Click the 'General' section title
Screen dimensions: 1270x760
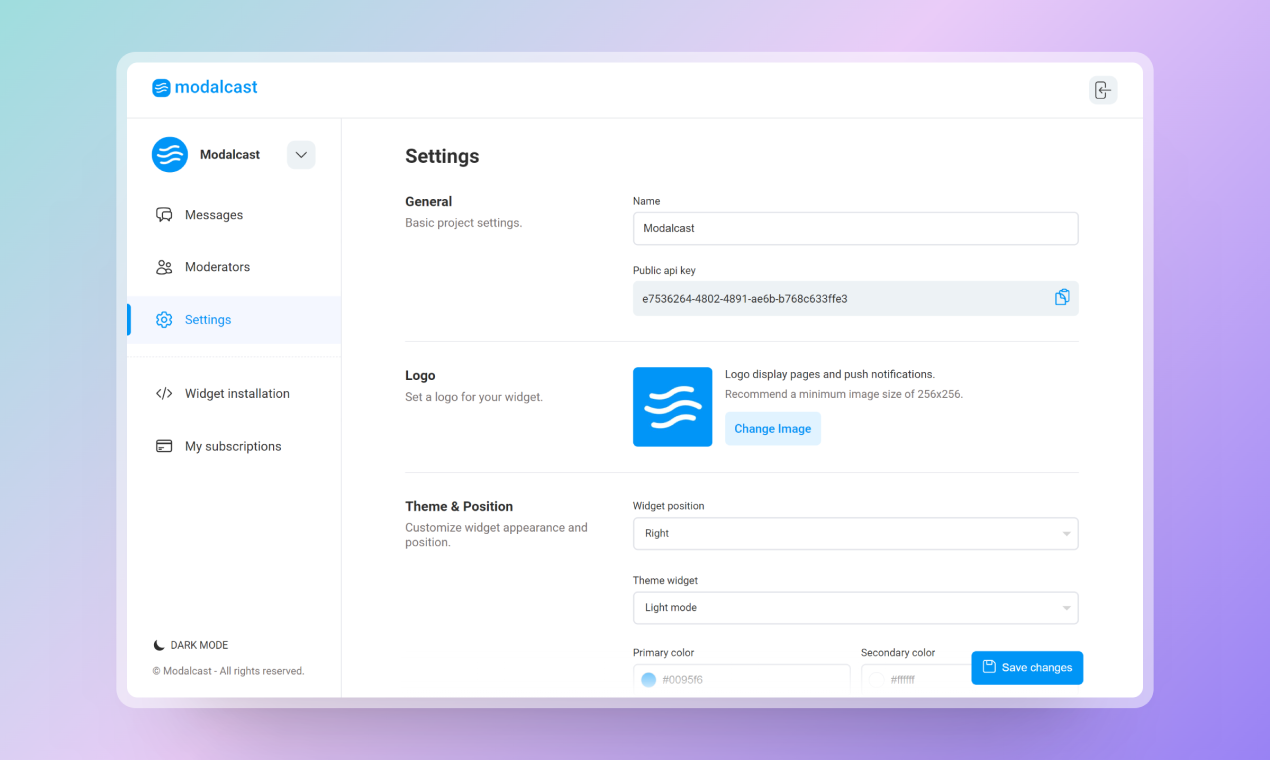click(x=429, y=202)
